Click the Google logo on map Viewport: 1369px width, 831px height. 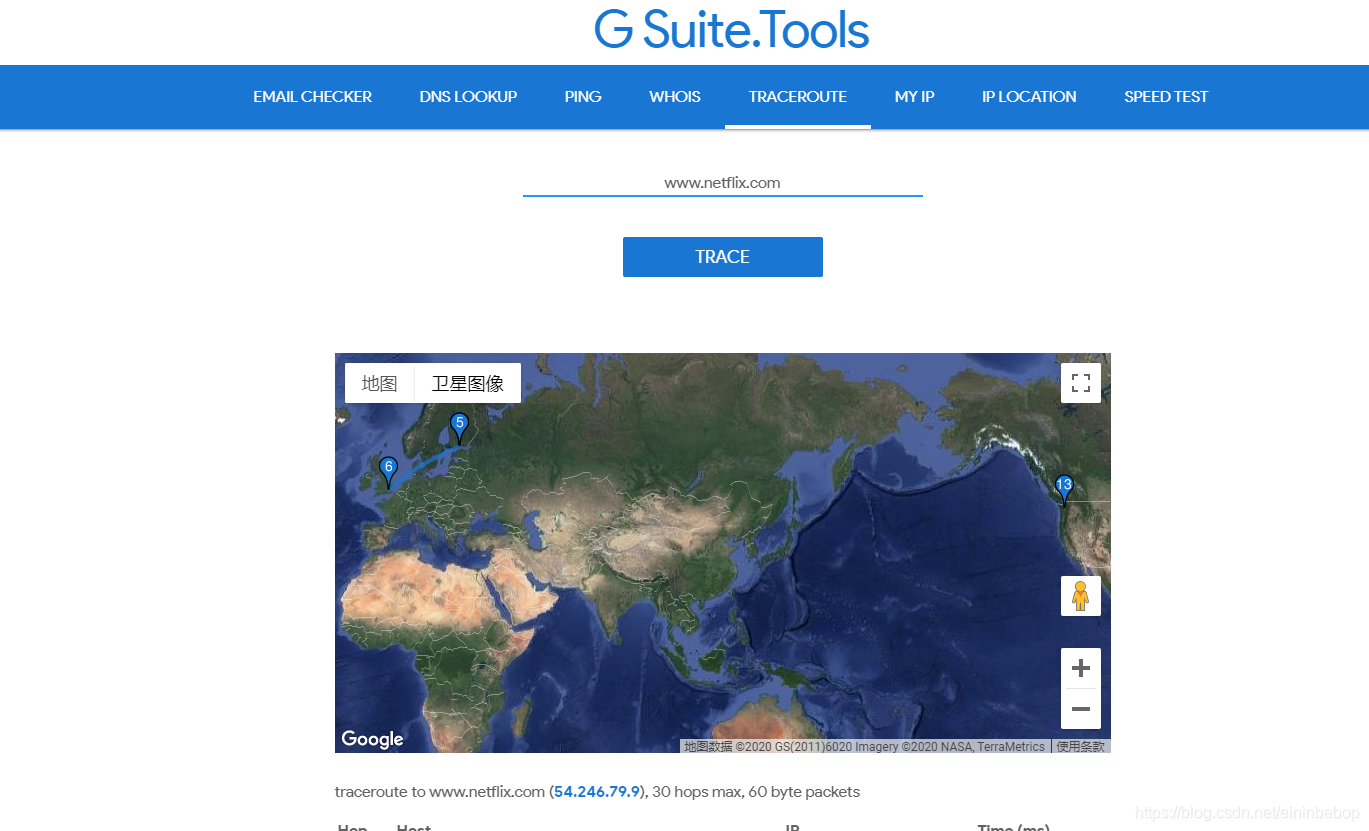point(372,739)
